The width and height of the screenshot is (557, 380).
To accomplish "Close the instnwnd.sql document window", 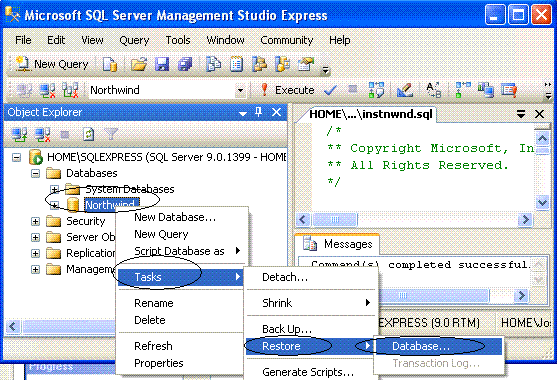I will point(540,114).
